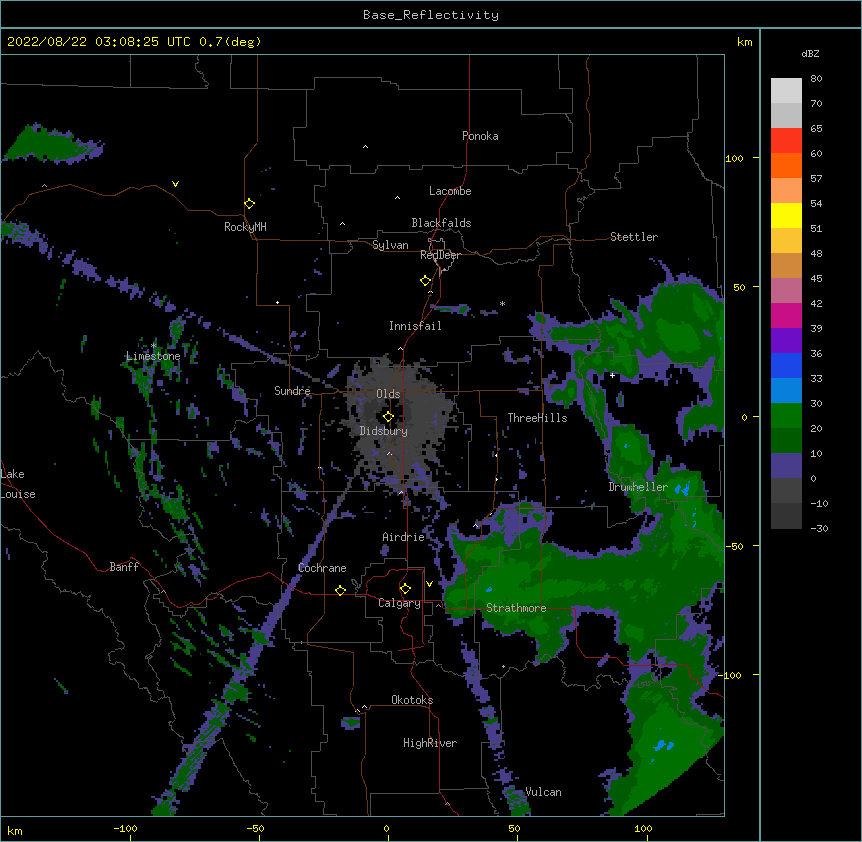Click the RedDeer city label

[x=440, y=255]
